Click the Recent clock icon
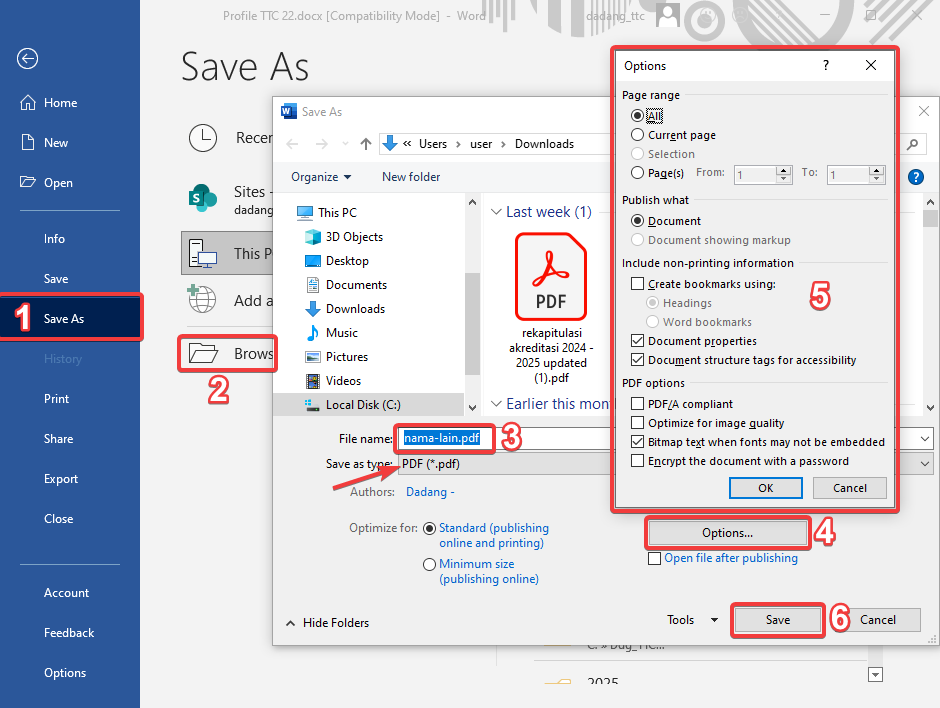The image size is (940, 708). tap(203, 138)
